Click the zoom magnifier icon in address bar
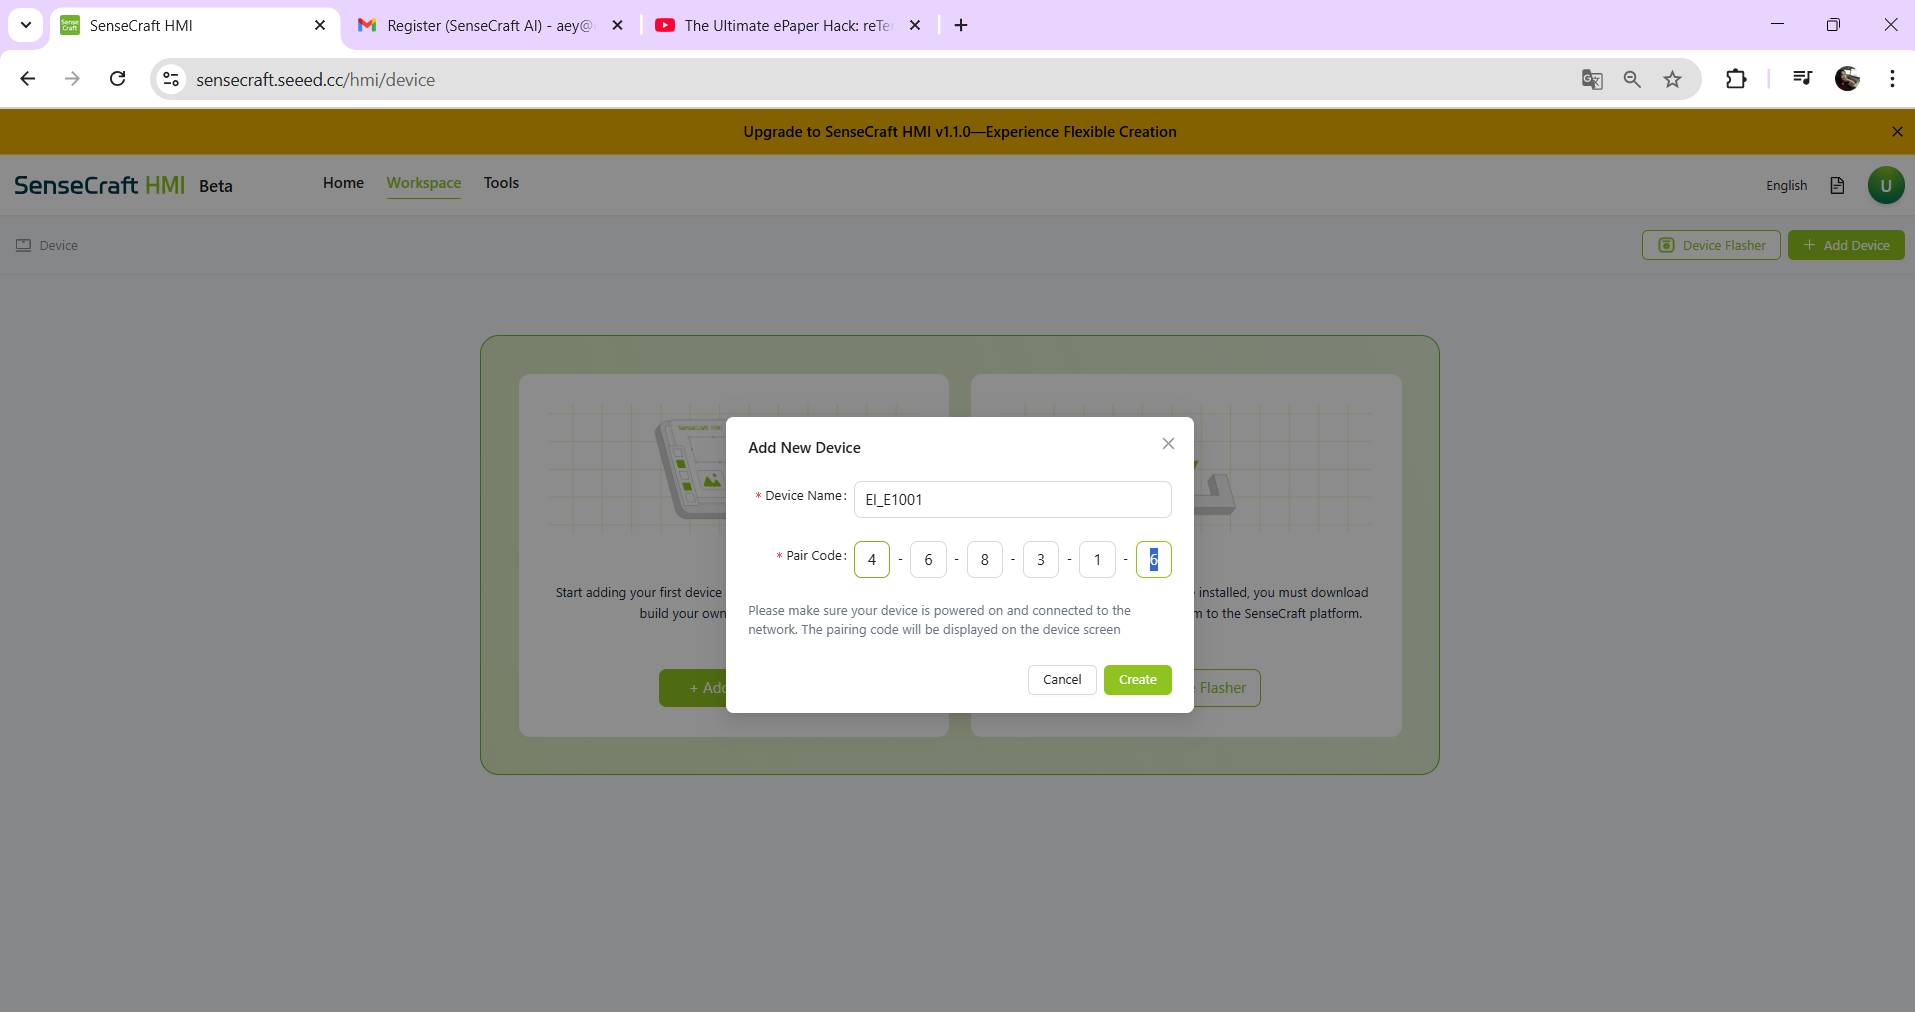The image size is (1915, 1012). [1632, 80]
